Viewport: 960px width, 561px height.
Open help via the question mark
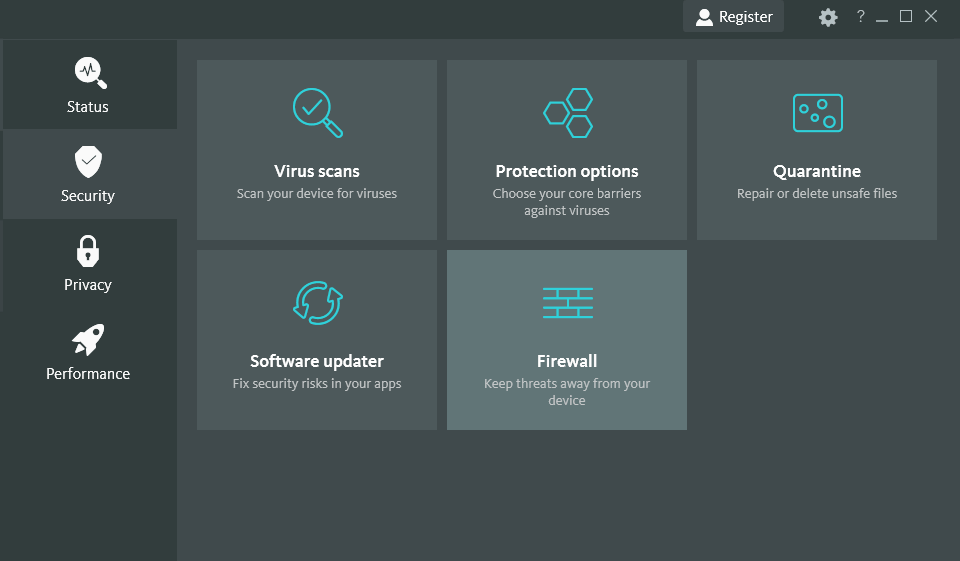click(860, 17)
